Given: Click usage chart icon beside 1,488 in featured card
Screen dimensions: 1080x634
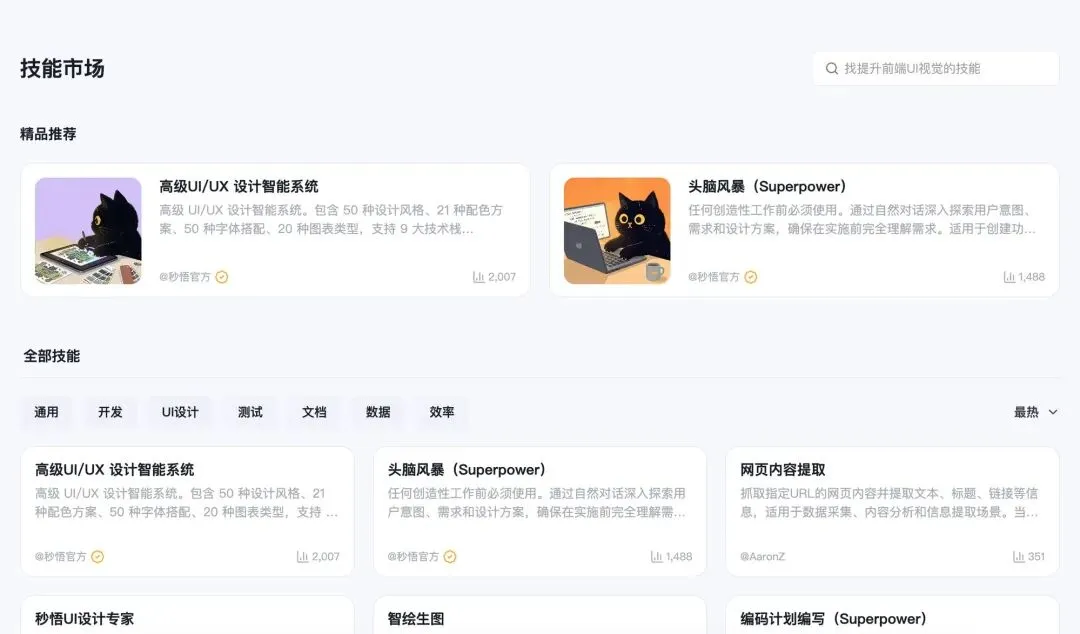Looking at the screenshot, I should click(x=1009, y=277).
